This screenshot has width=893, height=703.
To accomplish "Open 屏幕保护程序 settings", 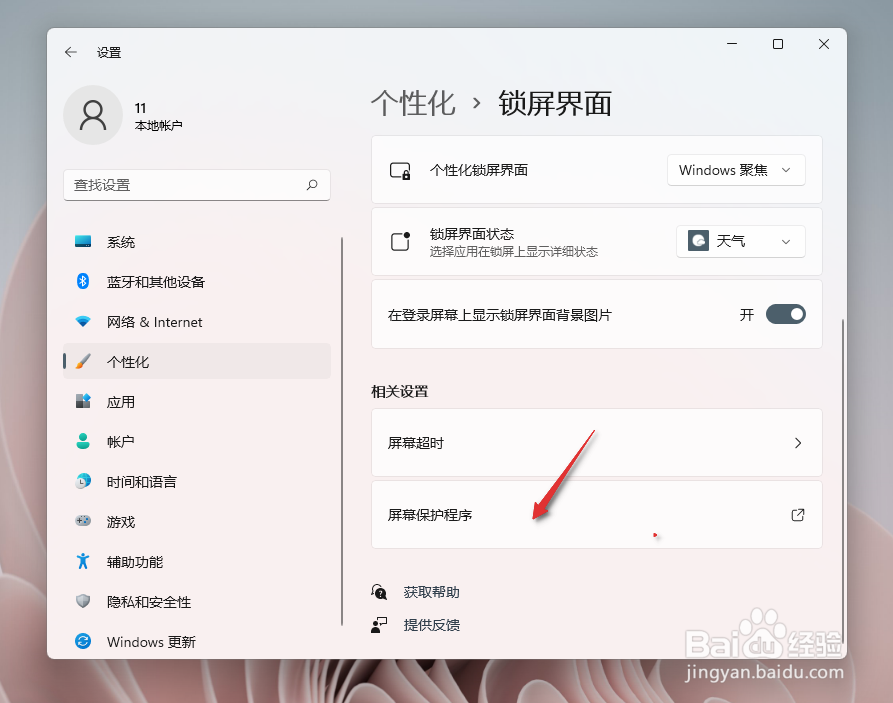I will pos(597,514).
